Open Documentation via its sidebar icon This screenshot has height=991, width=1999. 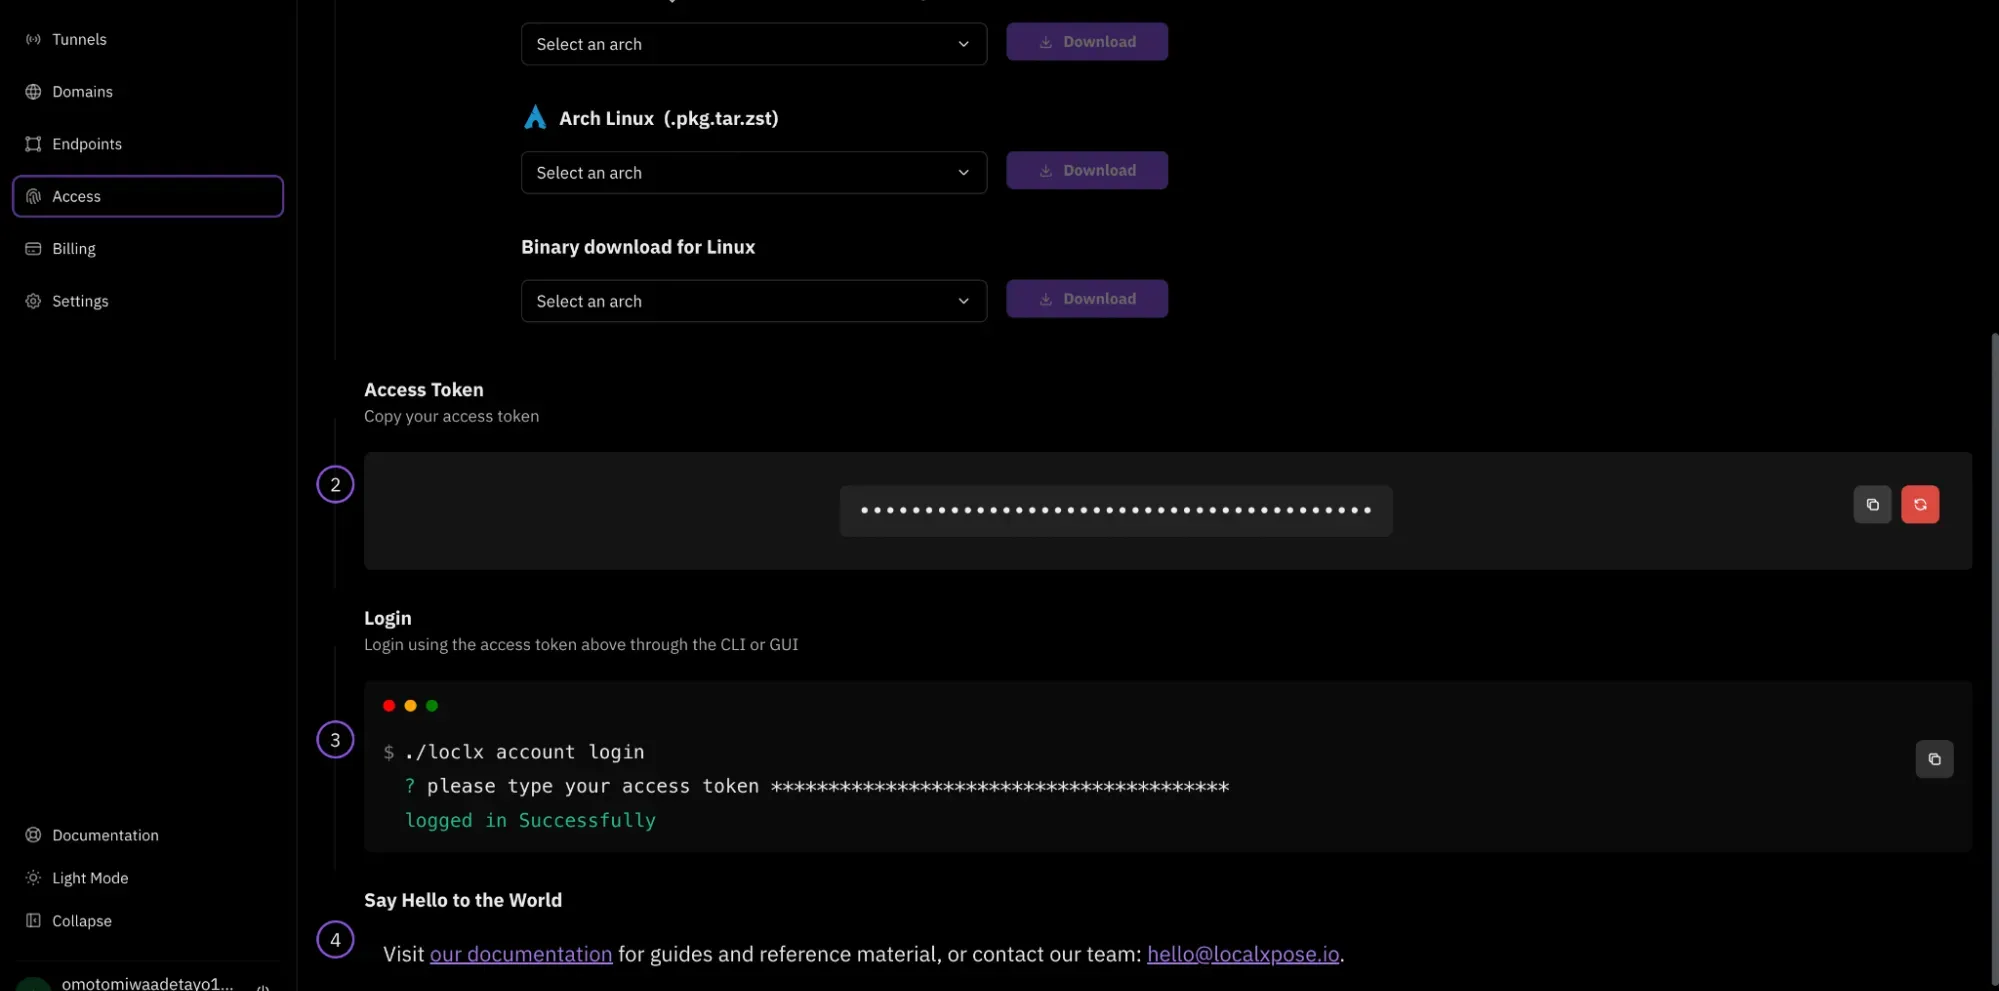(x=33, y=834)
